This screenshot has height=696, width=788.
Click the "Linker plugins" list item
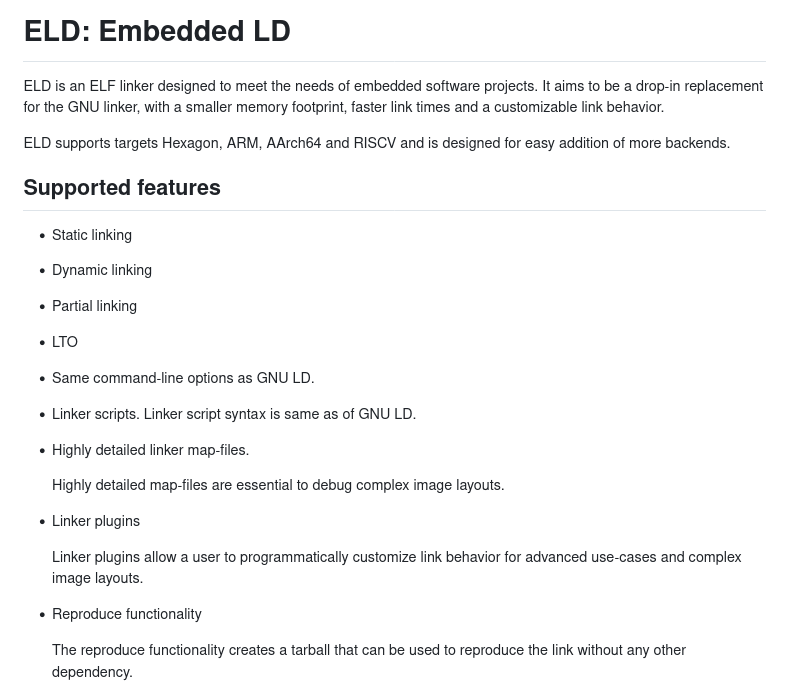(x=96, y=522)
